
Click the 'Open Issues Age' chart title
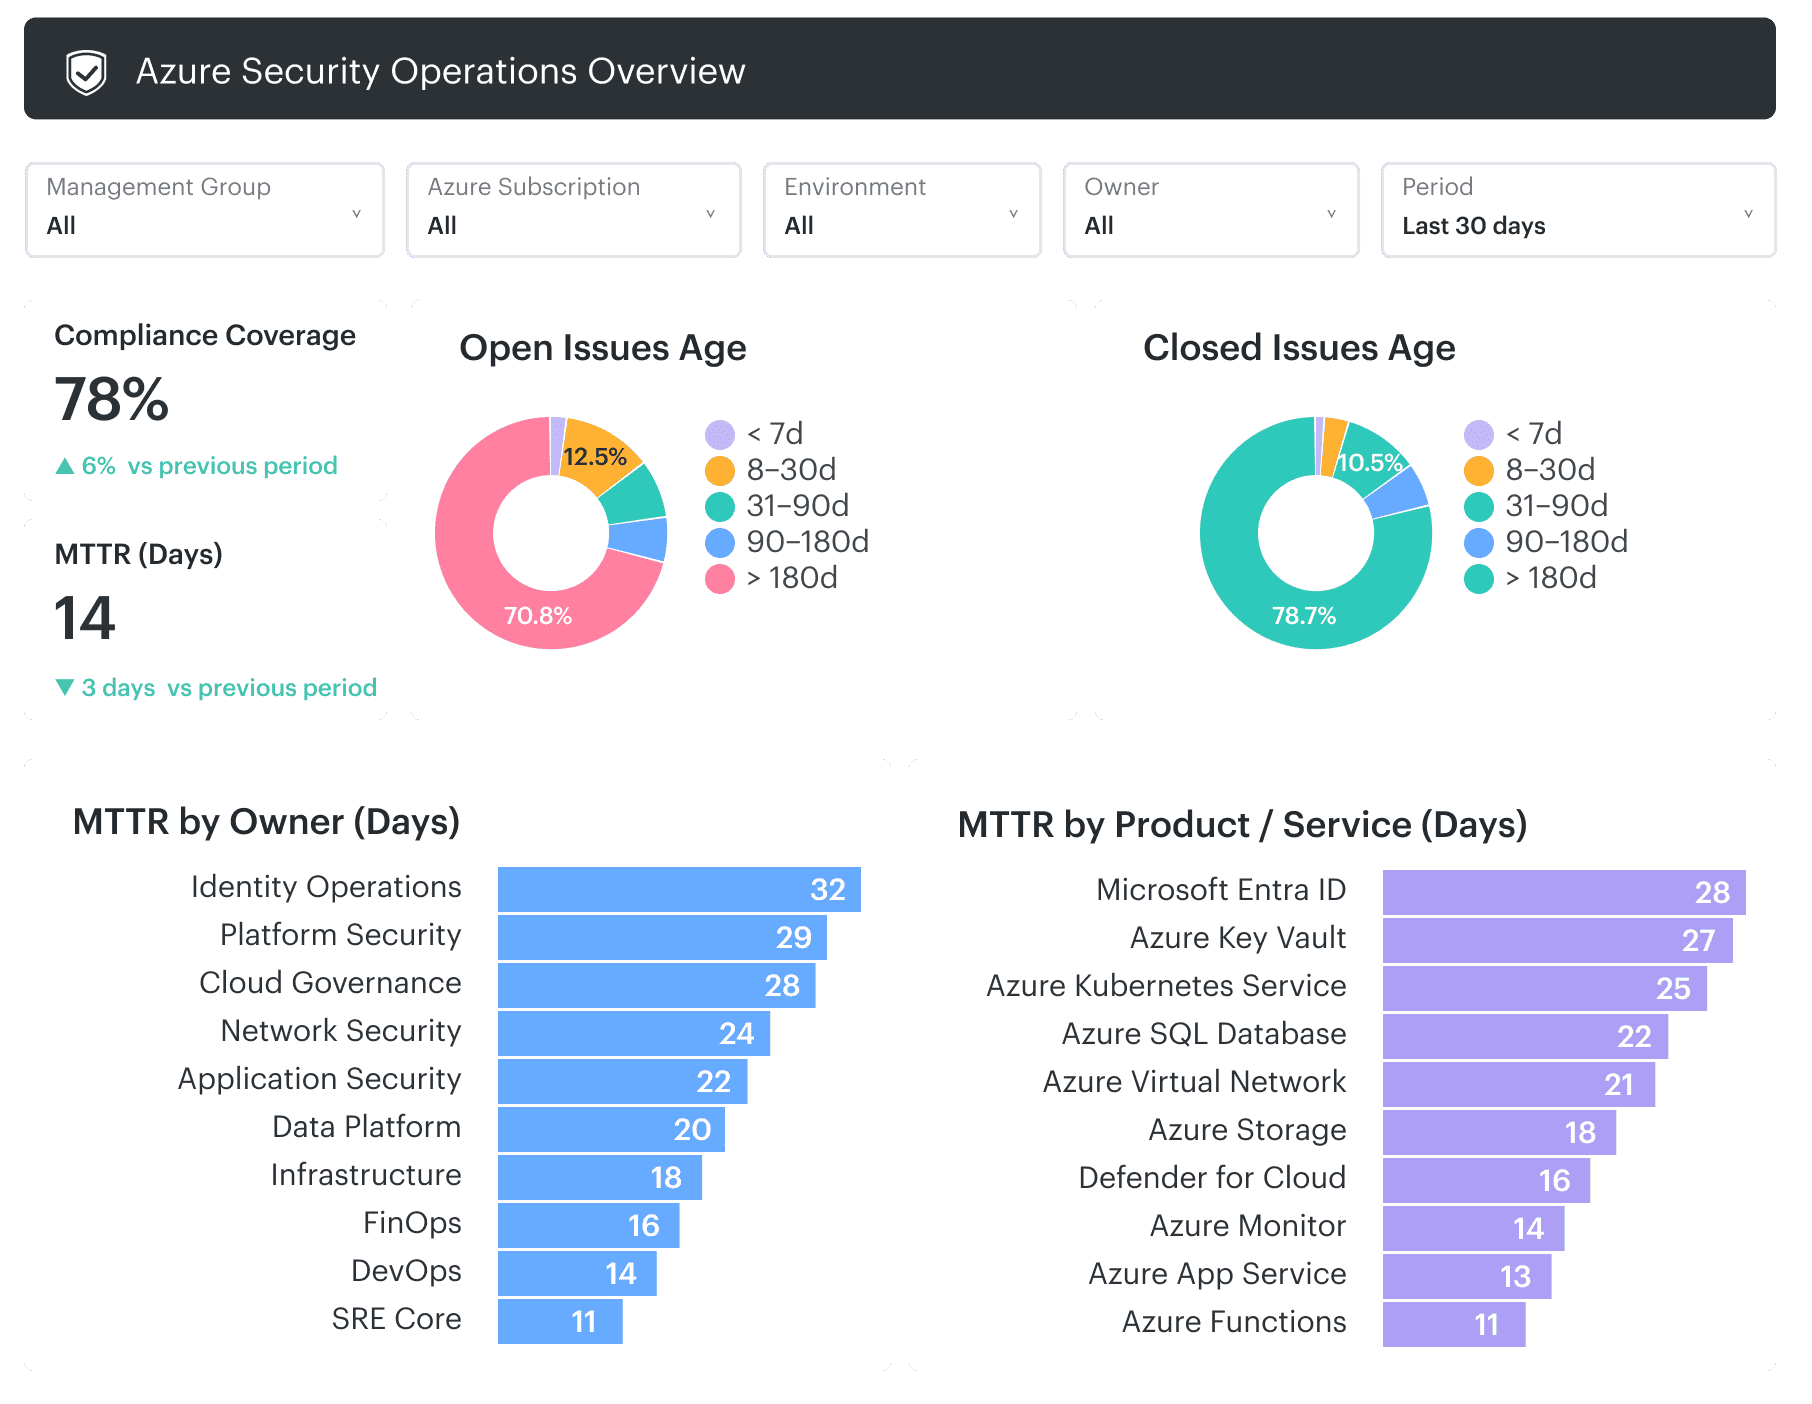(x=603, y=348)
